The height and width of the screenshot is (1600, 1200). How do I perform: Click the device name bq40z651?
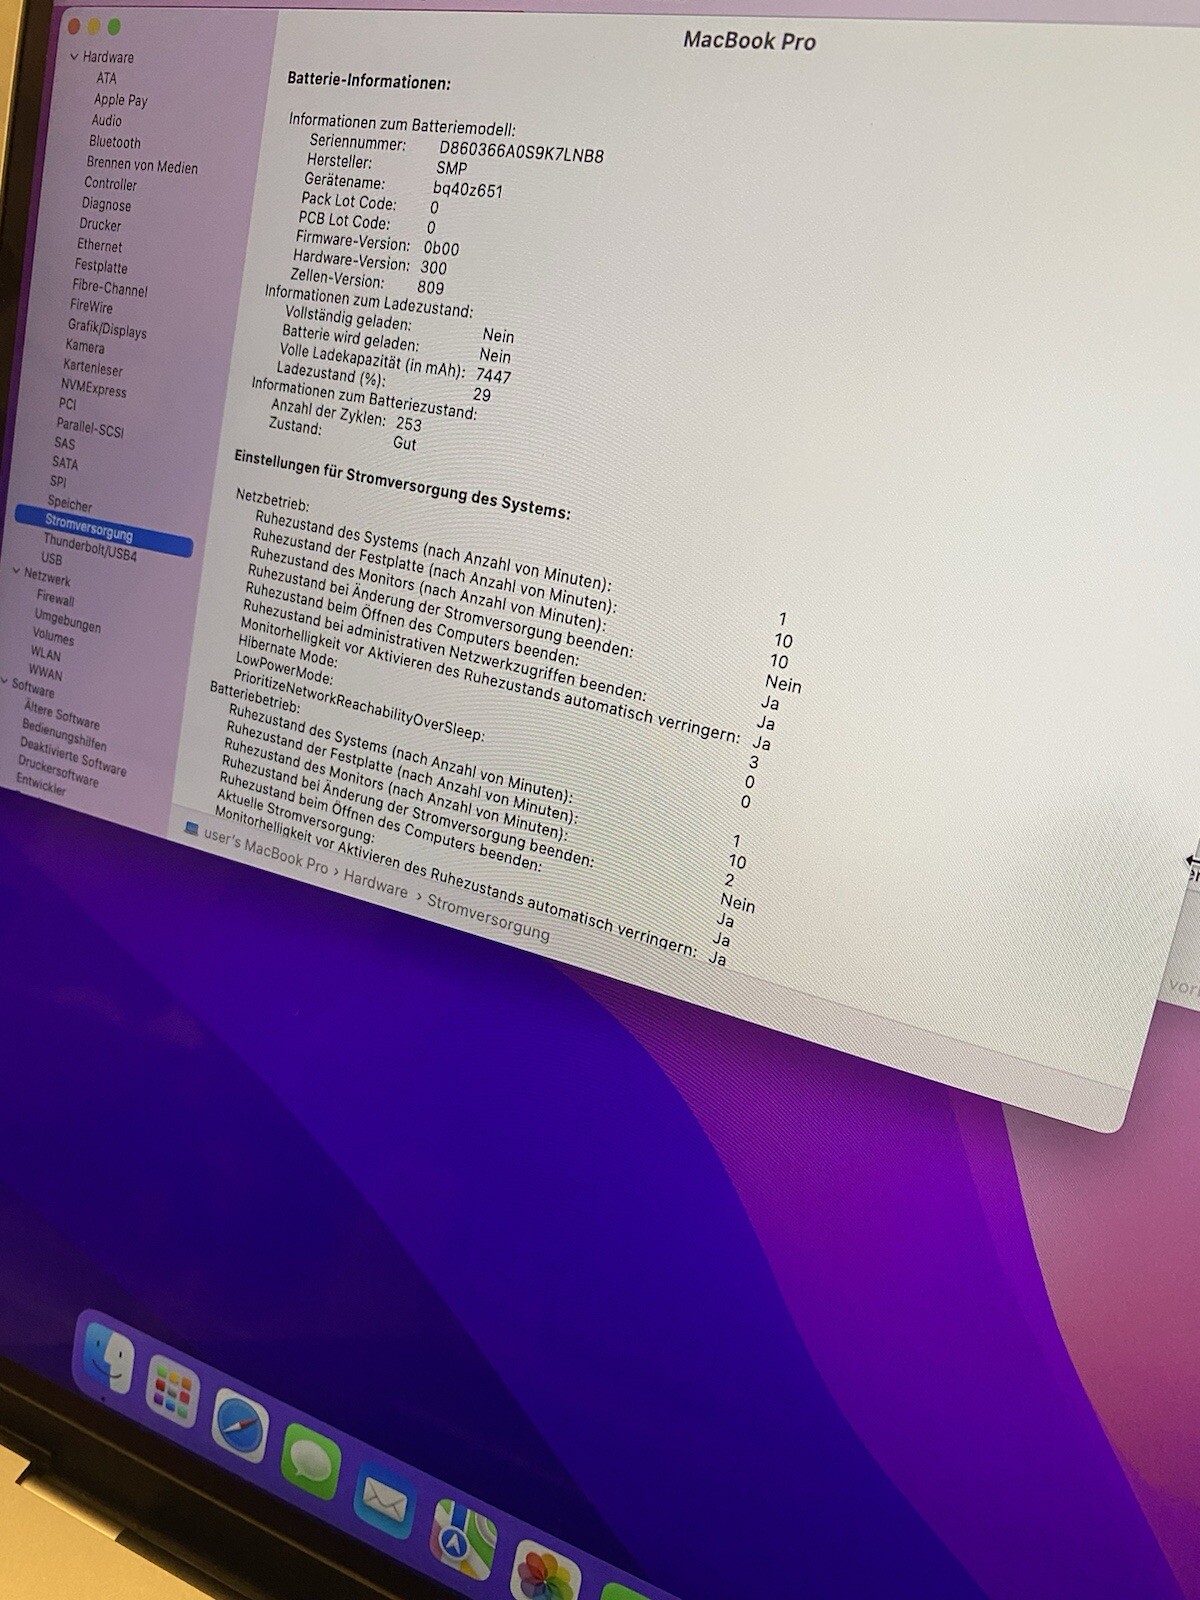pos(468,189)
